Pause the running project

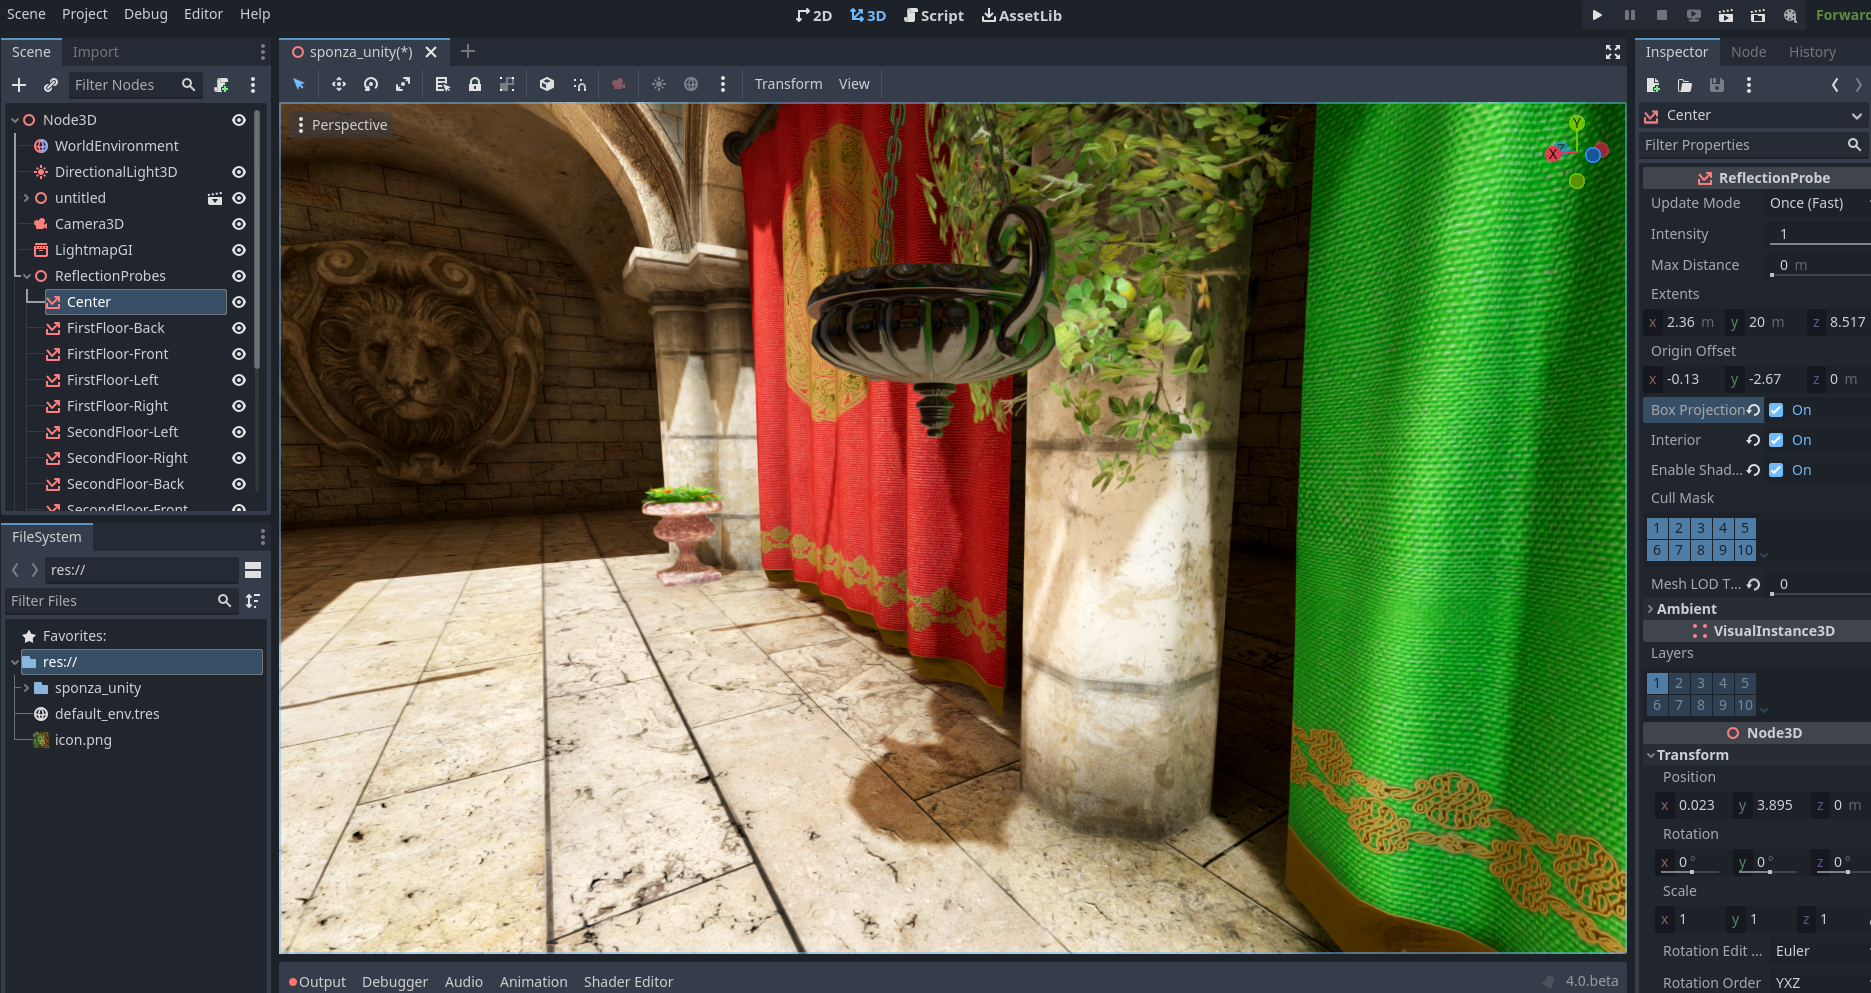coord(1630,15)
